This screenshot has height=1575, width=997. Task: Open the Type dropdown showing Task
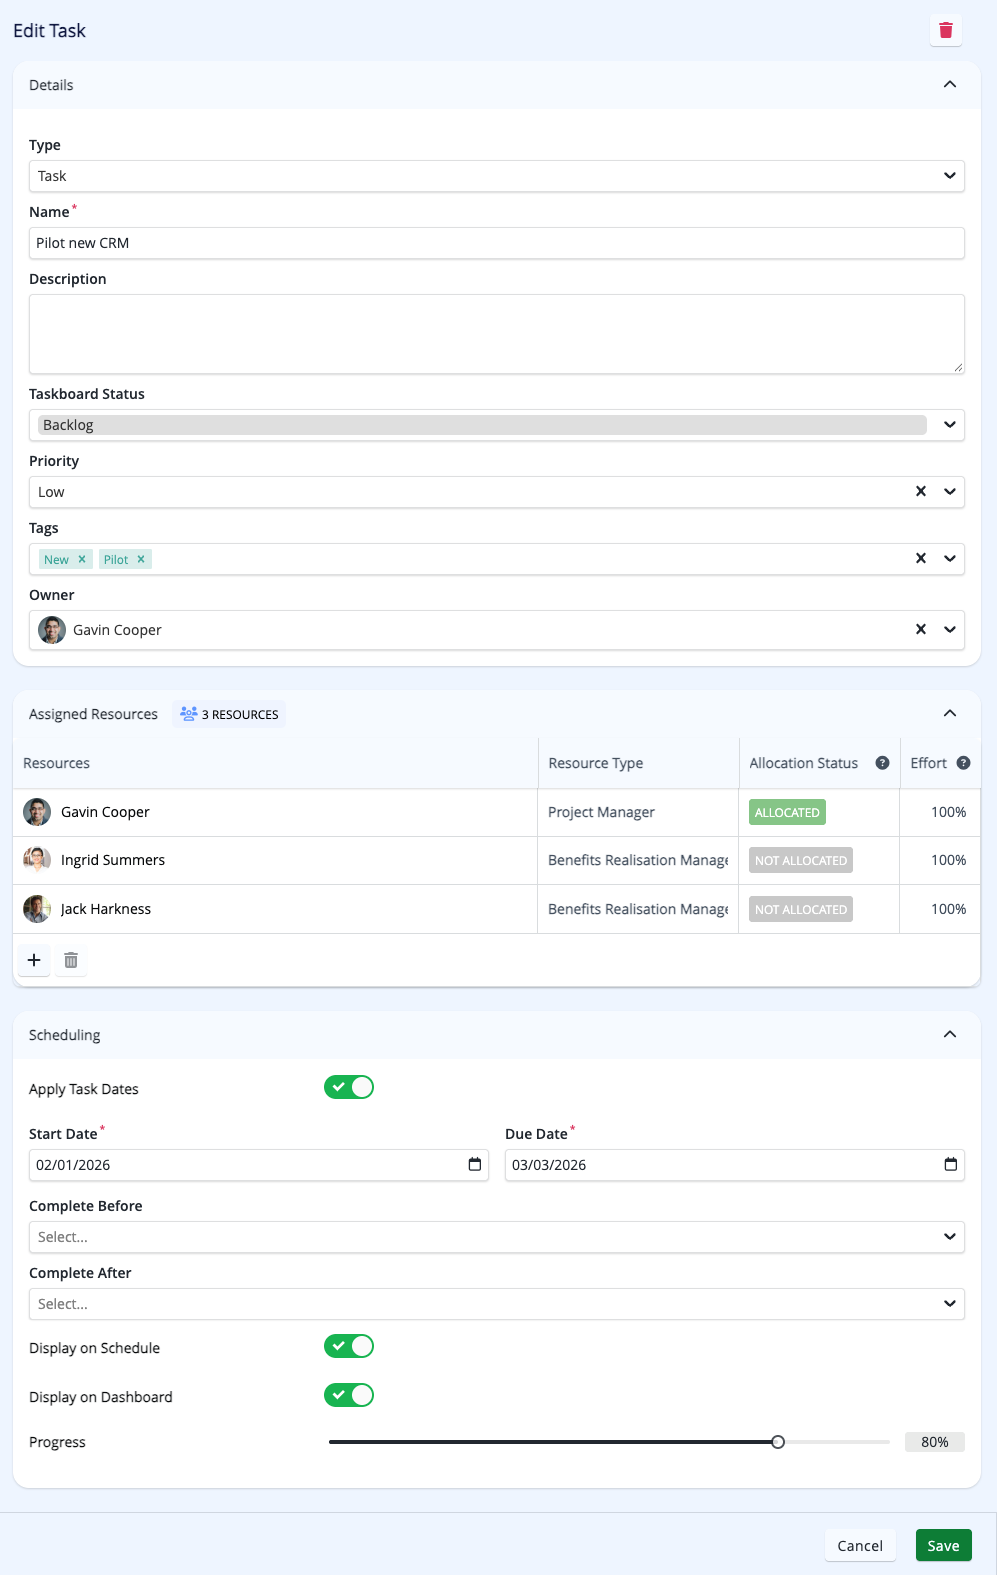(497, 176)
